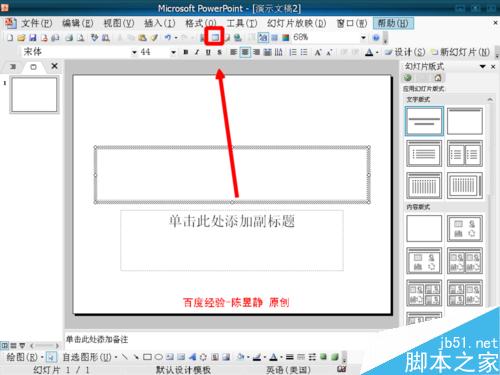Image resolution: width=500 pixels, height=375 pixels.
Task: Toggle underline formatting
Action: pyautogui.click(x=208, y=52)
